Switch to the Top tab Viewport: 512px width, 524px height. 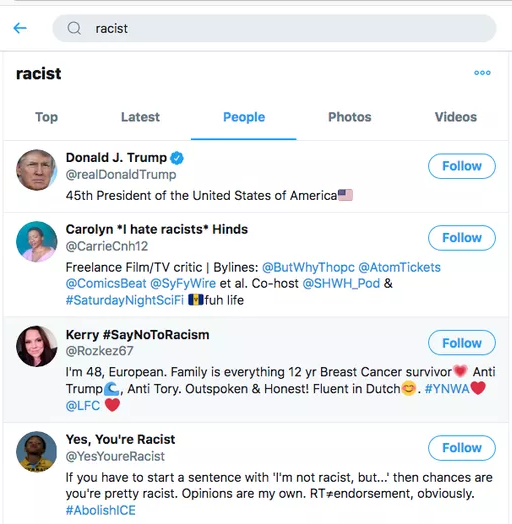click(46, 117)
